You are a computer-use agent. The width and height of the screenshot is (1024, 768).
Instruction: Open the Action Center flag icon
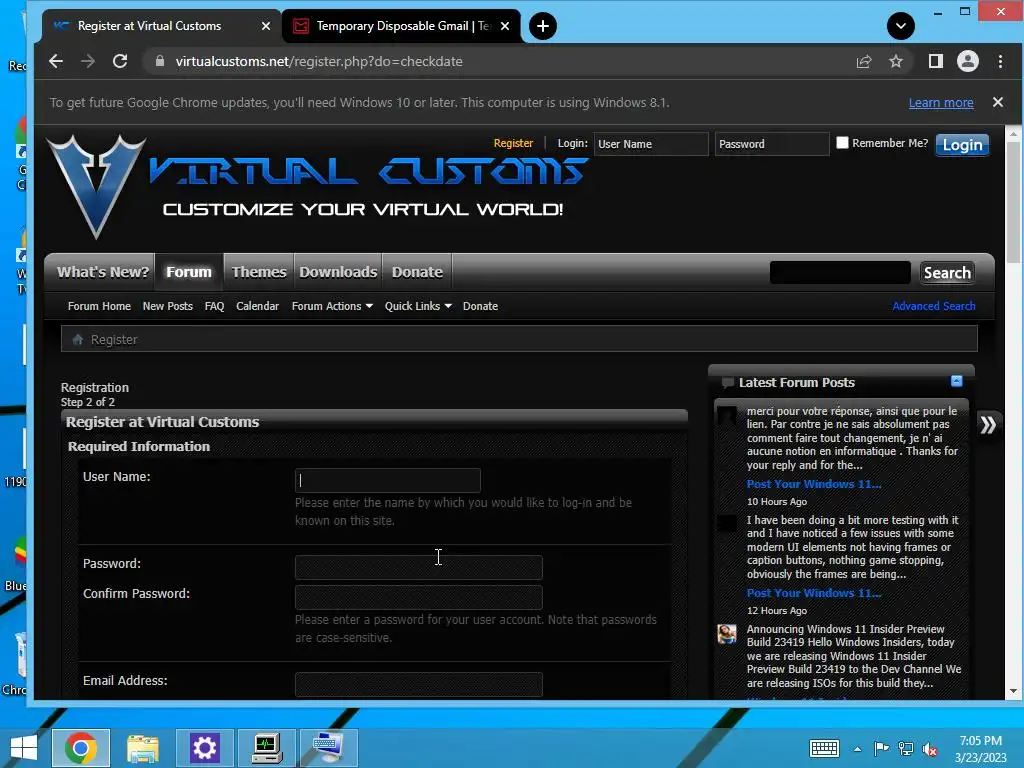[x=882, y=748]
